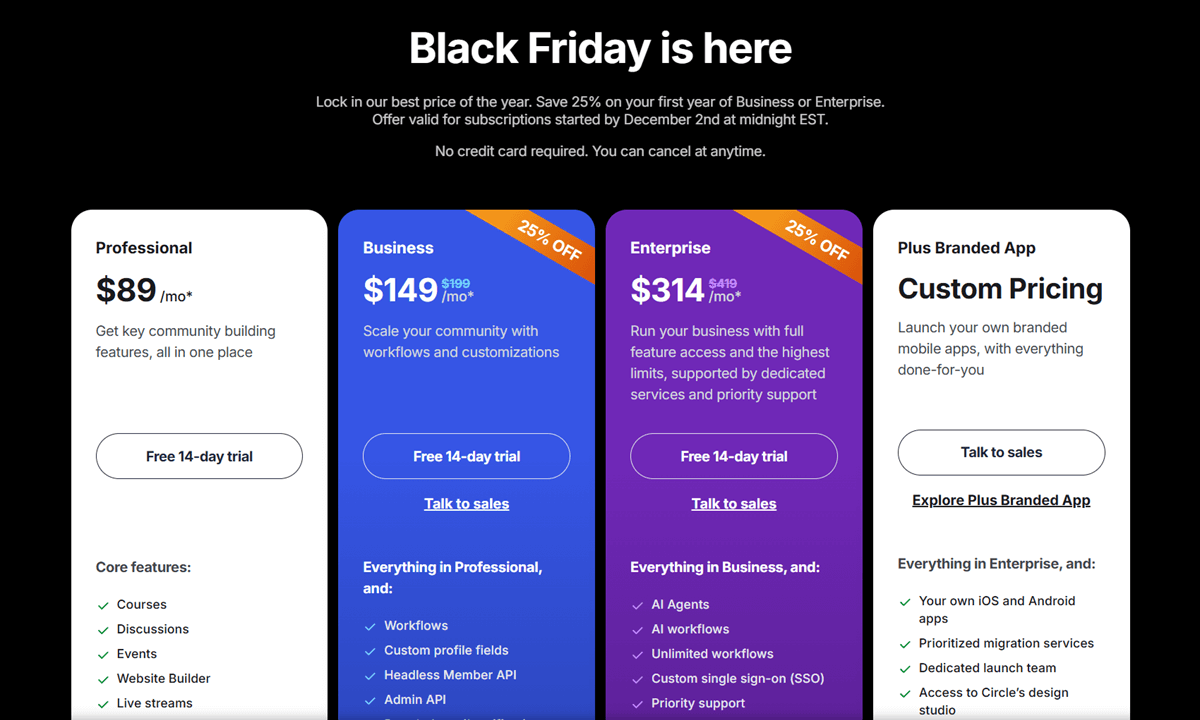This screenshot has width=1200, height=720.
Task: Click the checkmark next to Workflows
Action: click(x=369, y=625)
